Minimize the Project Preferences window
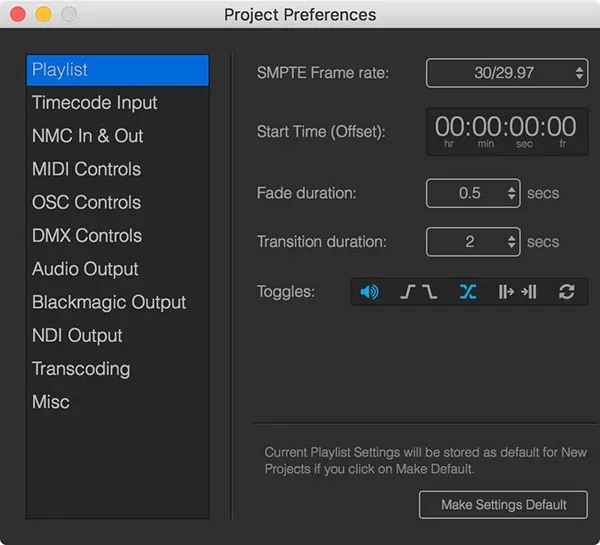This screenshot has width=600, height=545. 43,15
